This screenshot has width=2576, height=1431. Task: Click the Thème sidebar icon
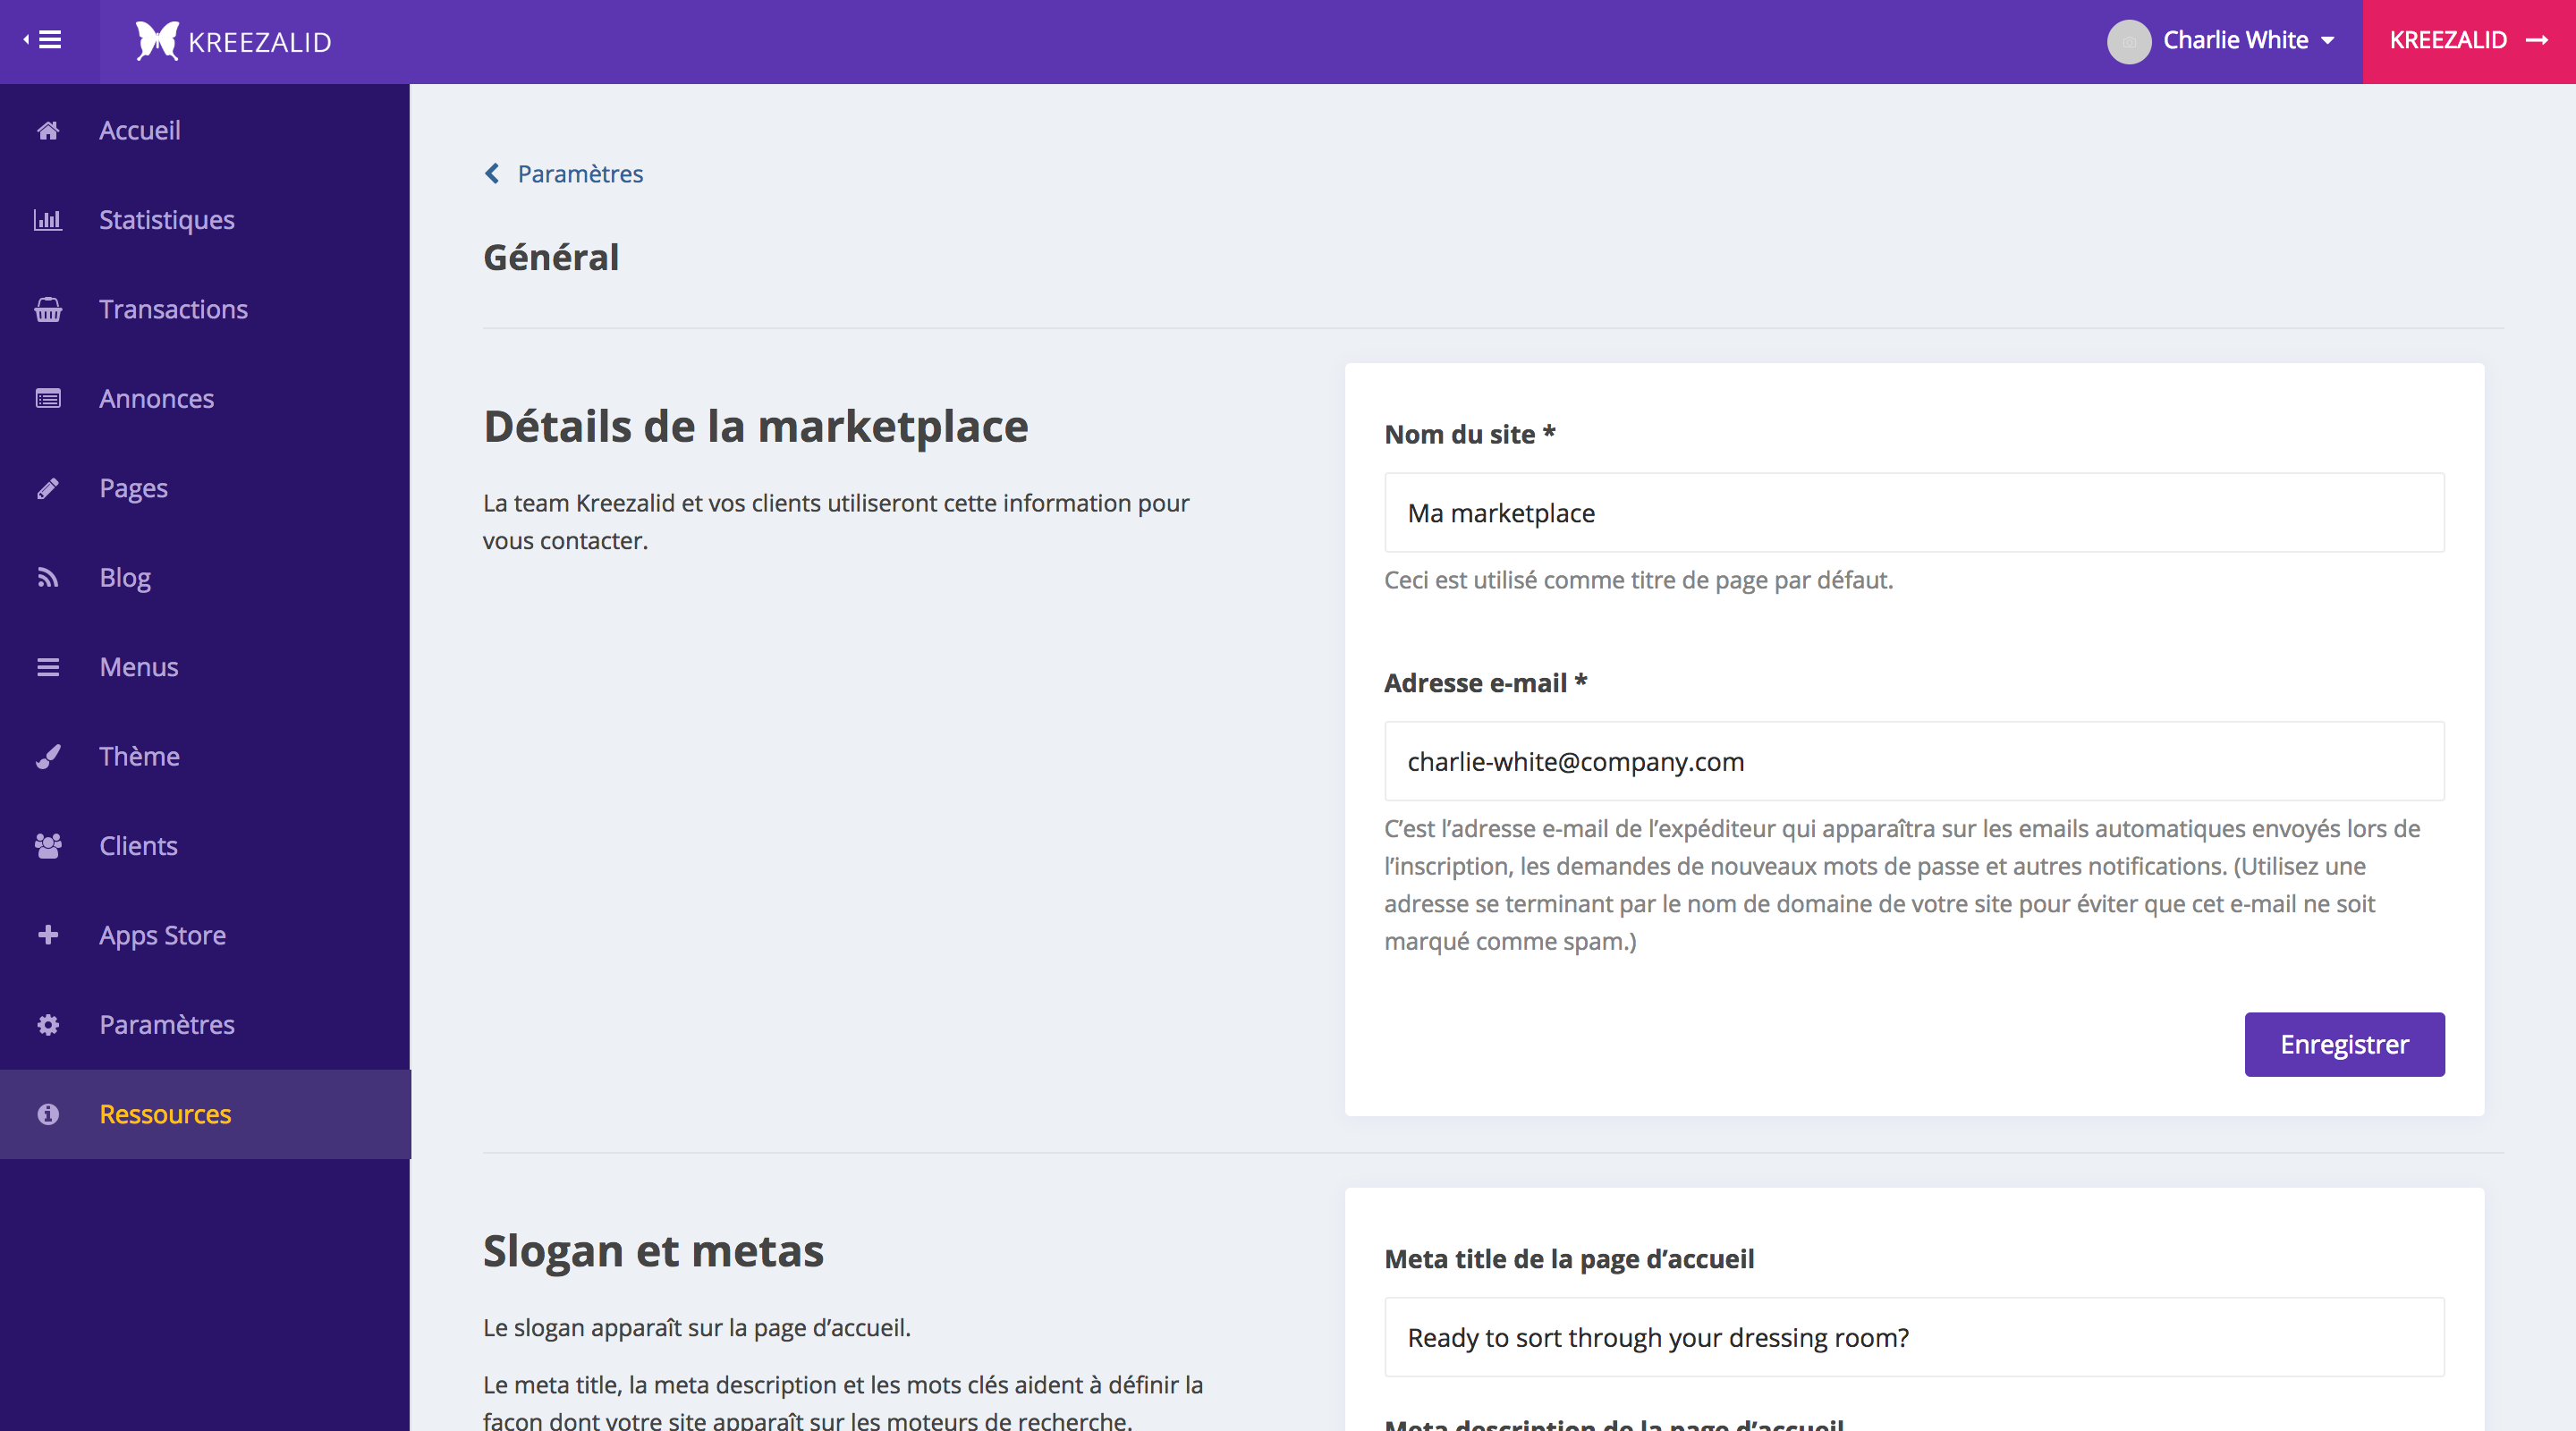[47, 756]
